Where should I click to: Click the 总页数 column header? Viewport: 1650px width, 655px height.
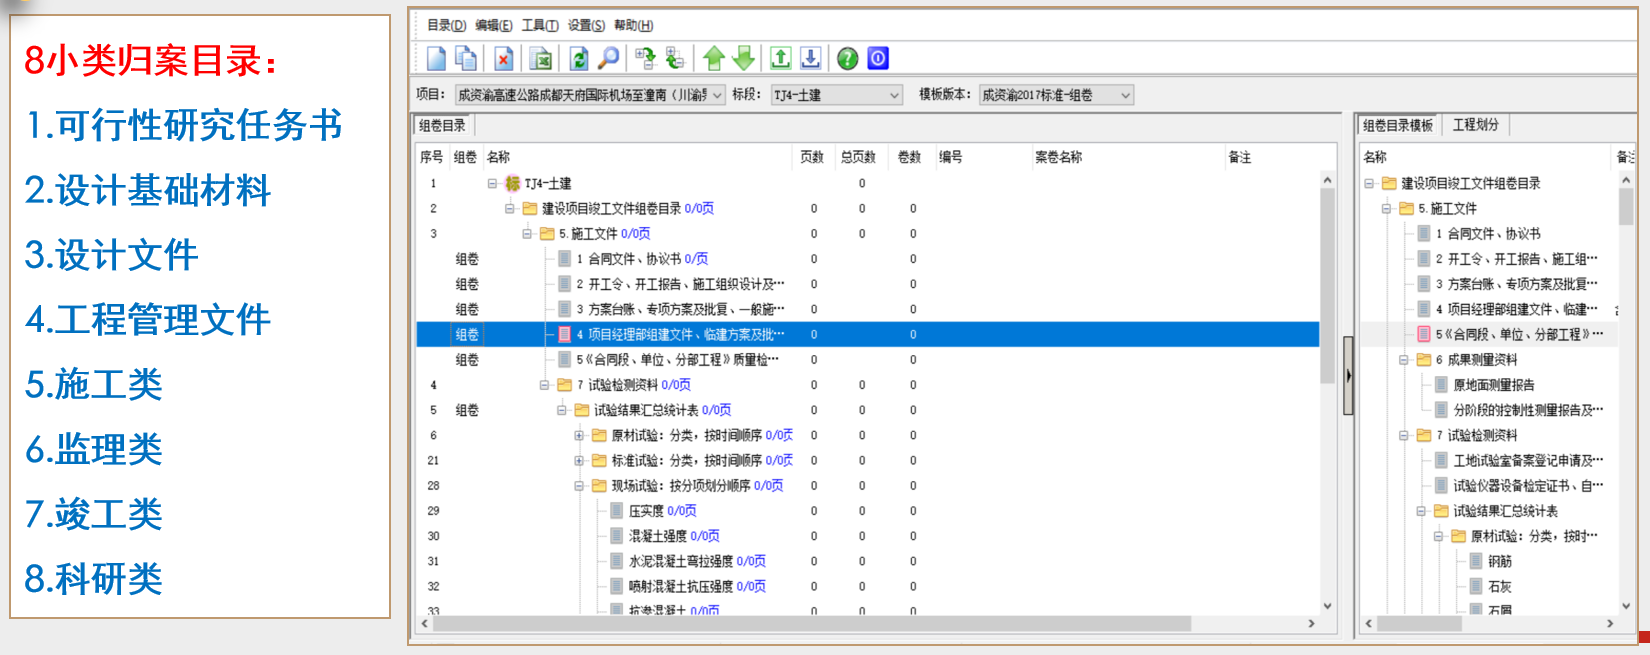(x=858, y=157)
